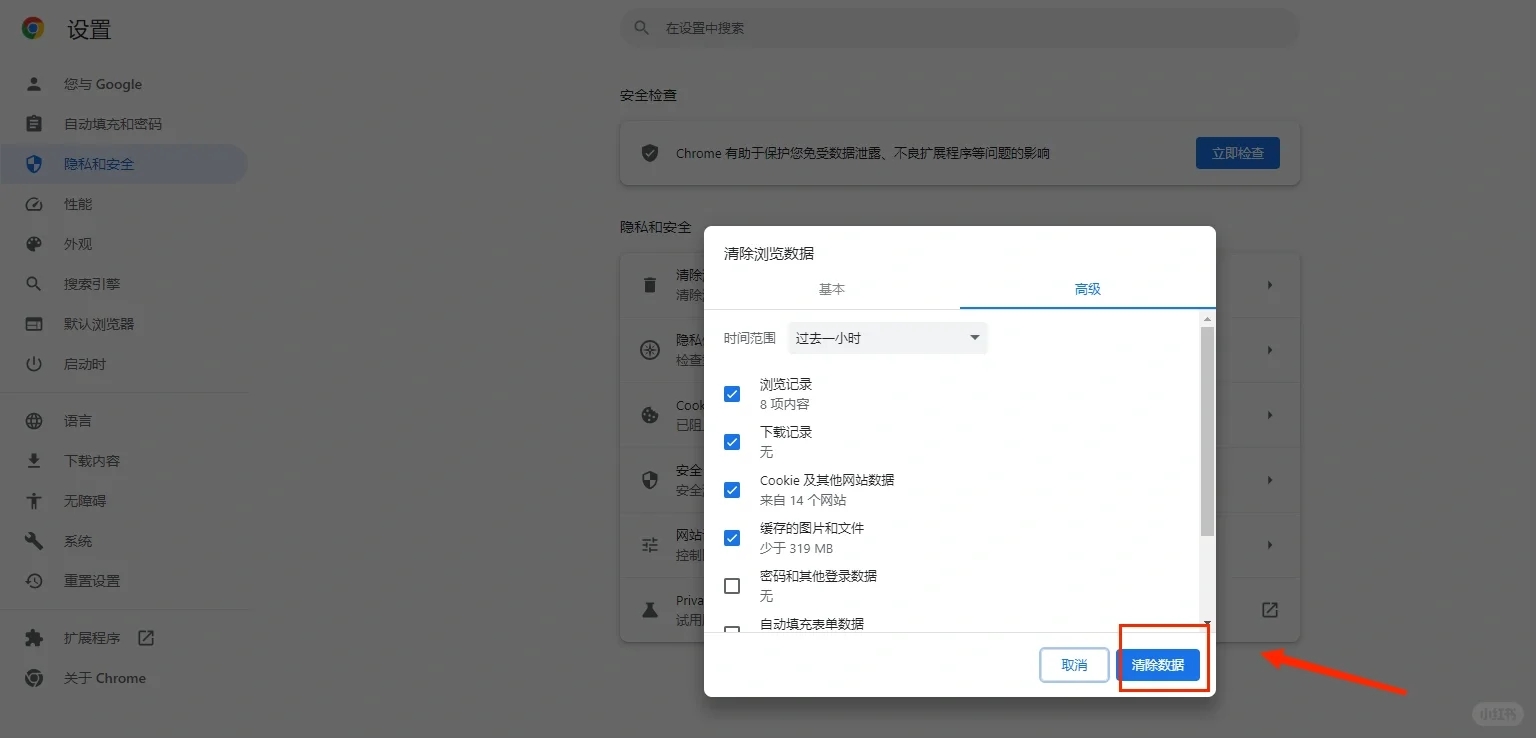
Task: Expand the security row arrow
Action: coord(1269,480)
